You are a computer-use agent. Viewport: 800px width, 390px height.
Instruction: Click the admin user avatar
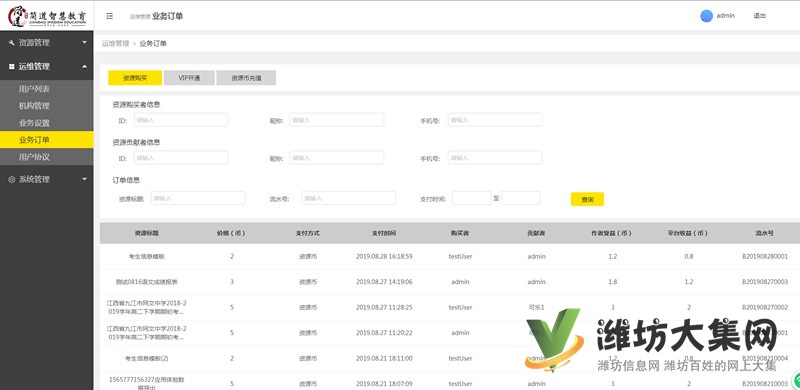[706, 16]
